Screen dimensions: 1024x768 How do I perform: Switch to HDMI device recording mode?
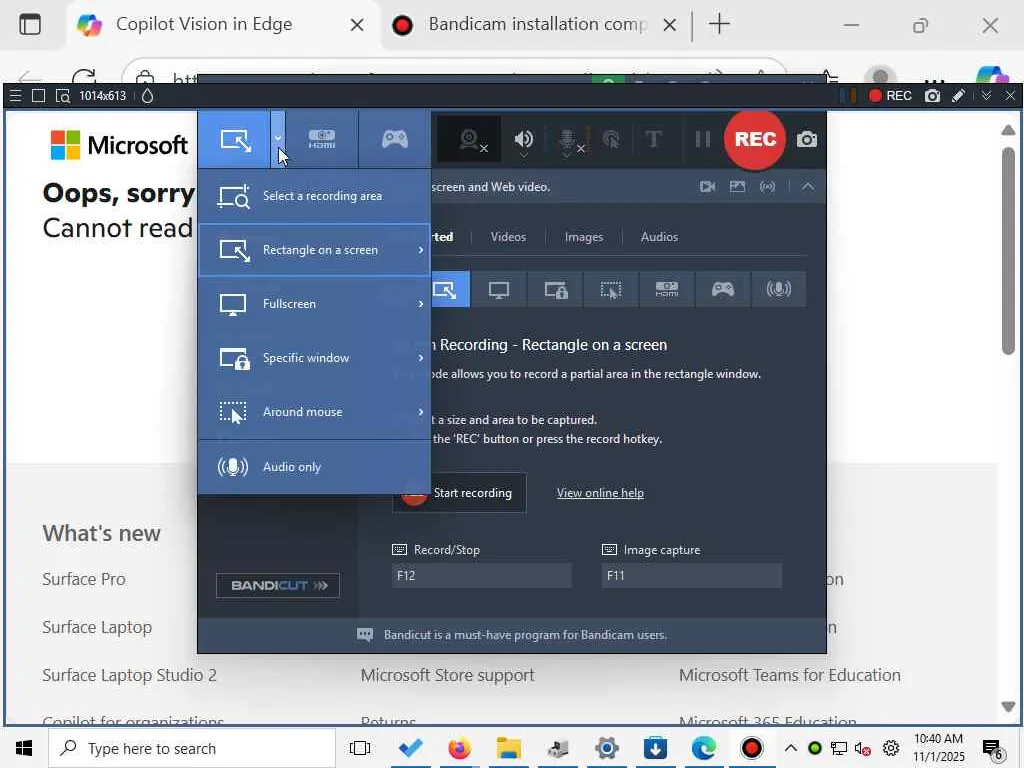tap(322, 139)
